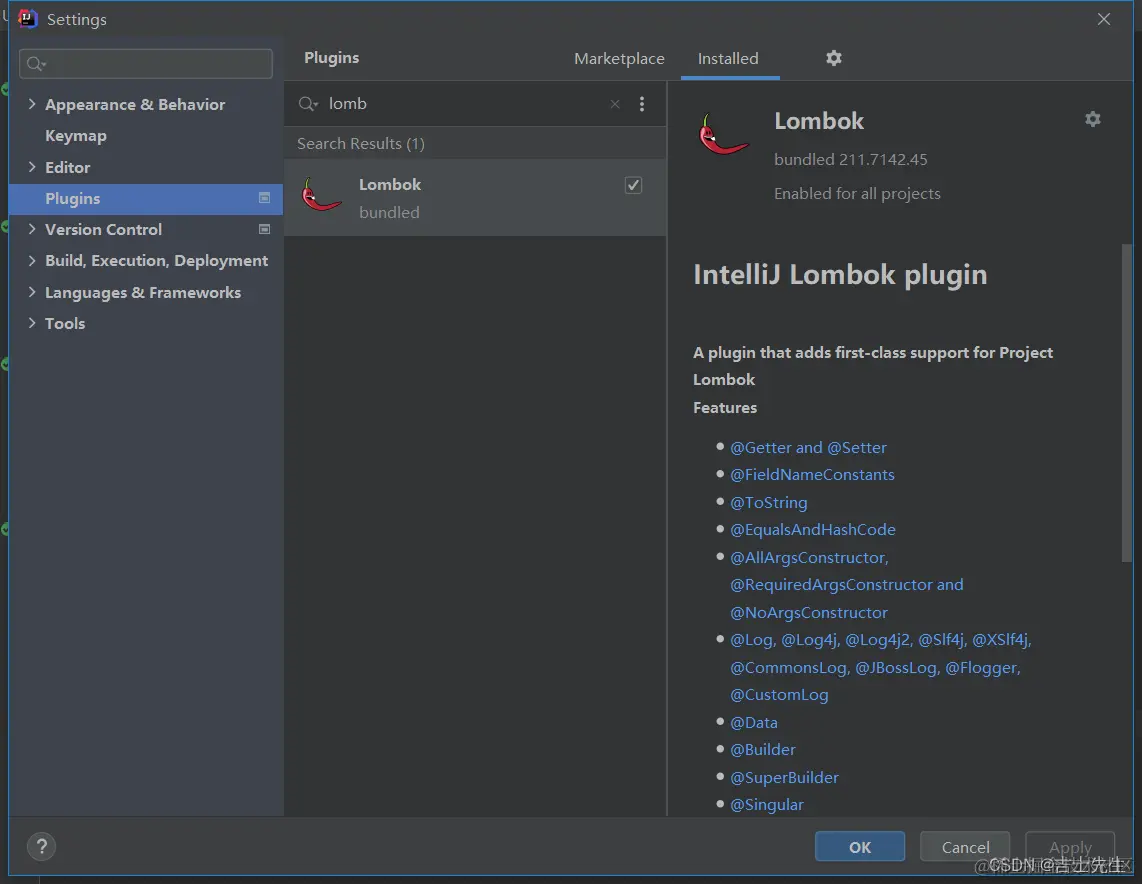Select the Tools settings label

tap(65, 323)
